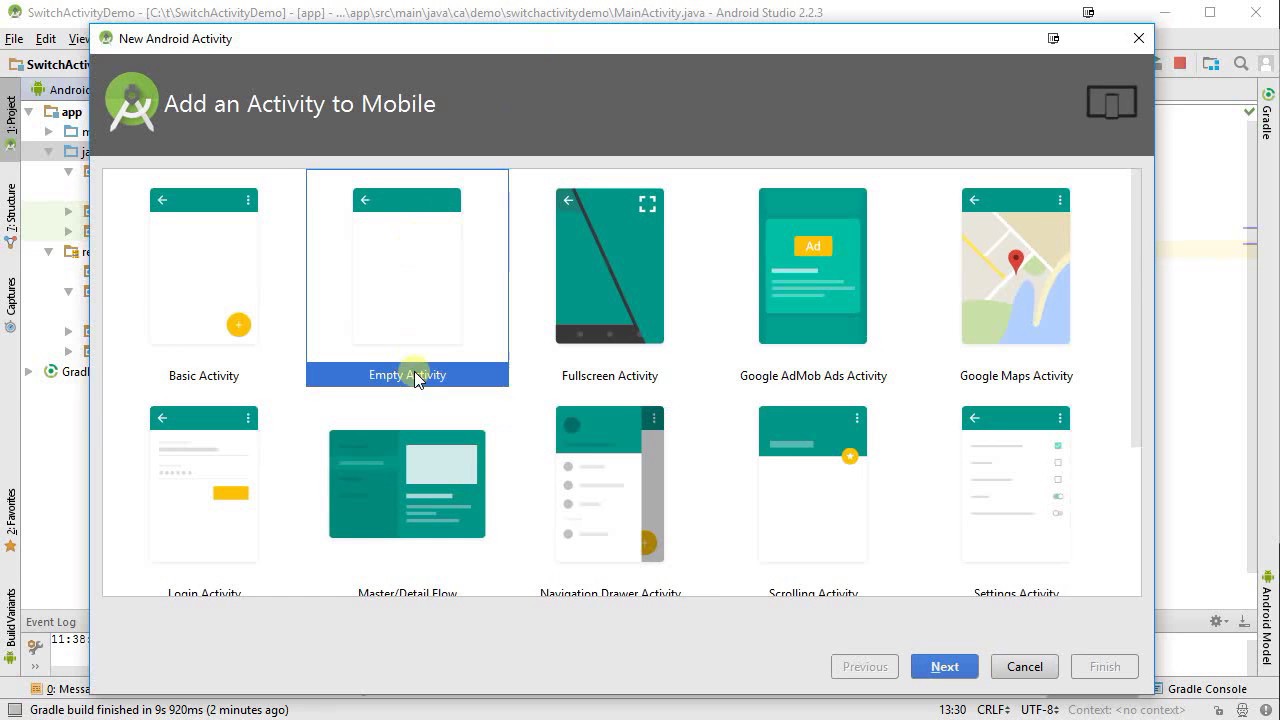Click the side-by-side window icon in Android Studio title bar
1280x720 pixels.
1088,12
